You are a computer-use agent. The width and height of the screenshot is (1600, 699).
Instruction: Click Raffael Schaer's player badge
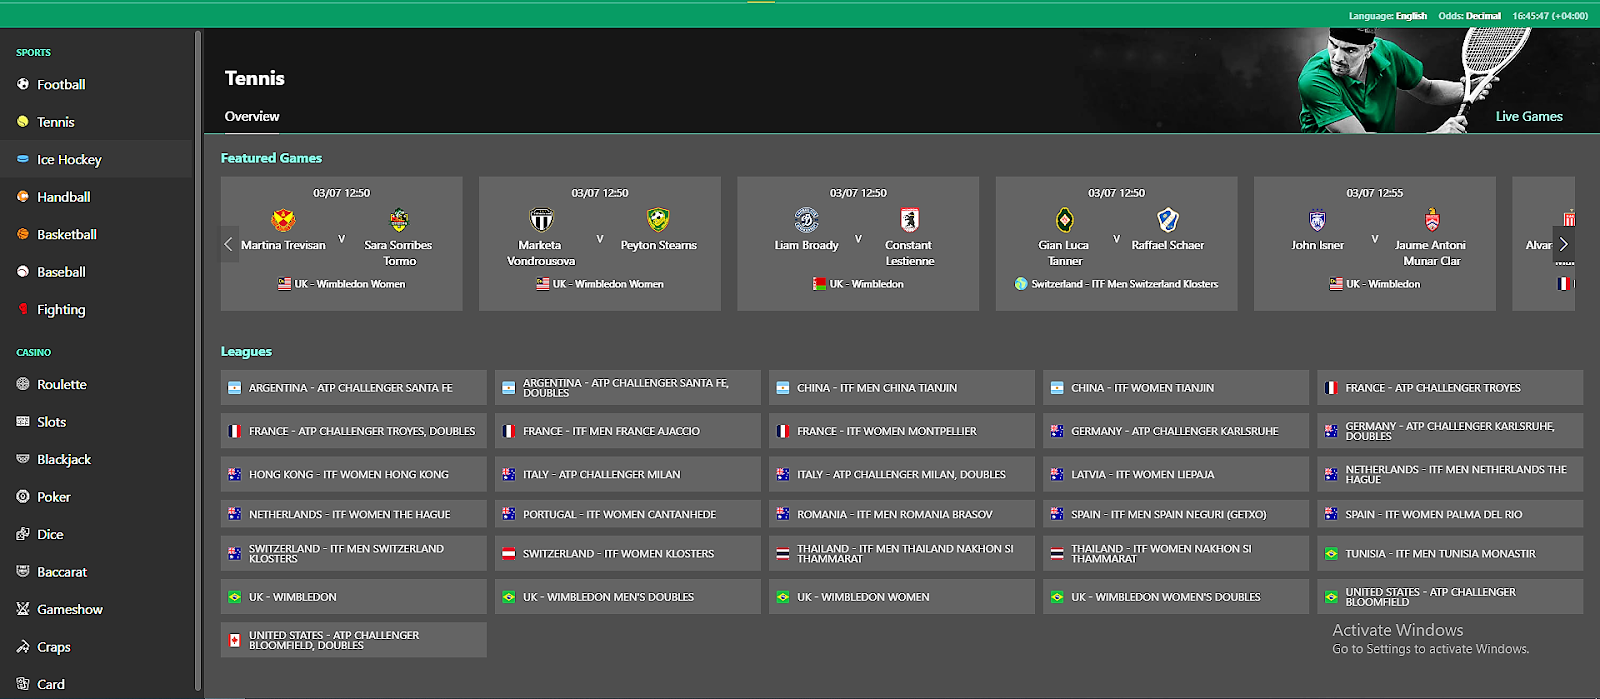(x=1168, y=220)
